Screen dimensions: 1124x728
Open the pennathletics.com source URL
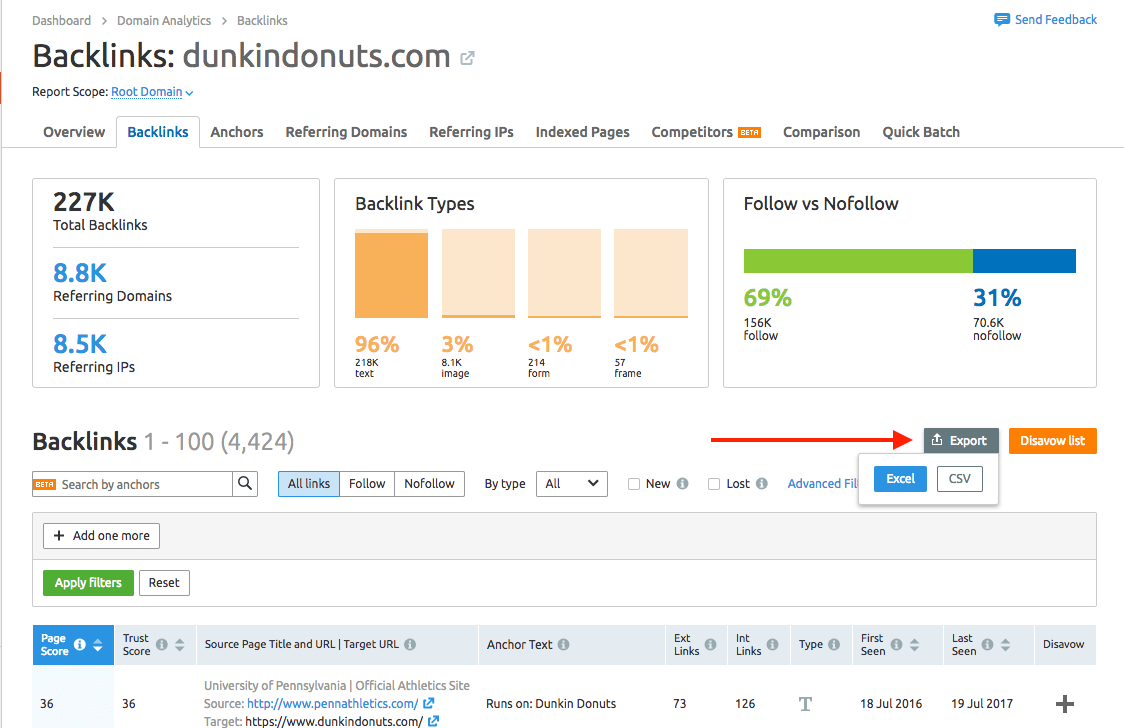pos(333,704)
